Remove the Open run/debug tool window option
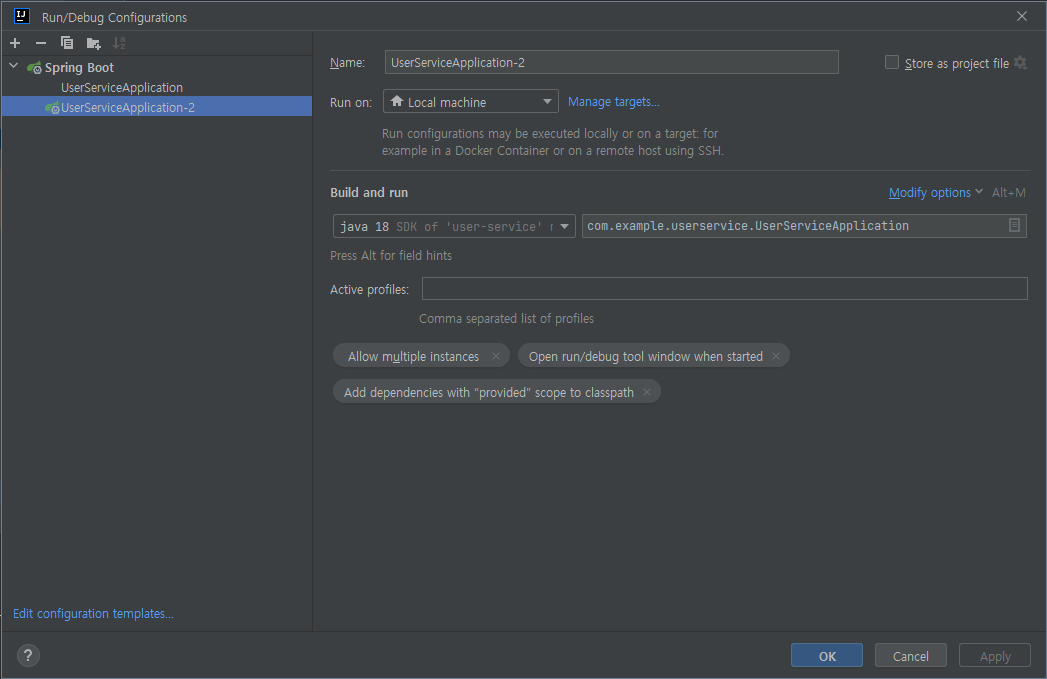The width and height of the screenshot is (1047, 679). point(775,357)
